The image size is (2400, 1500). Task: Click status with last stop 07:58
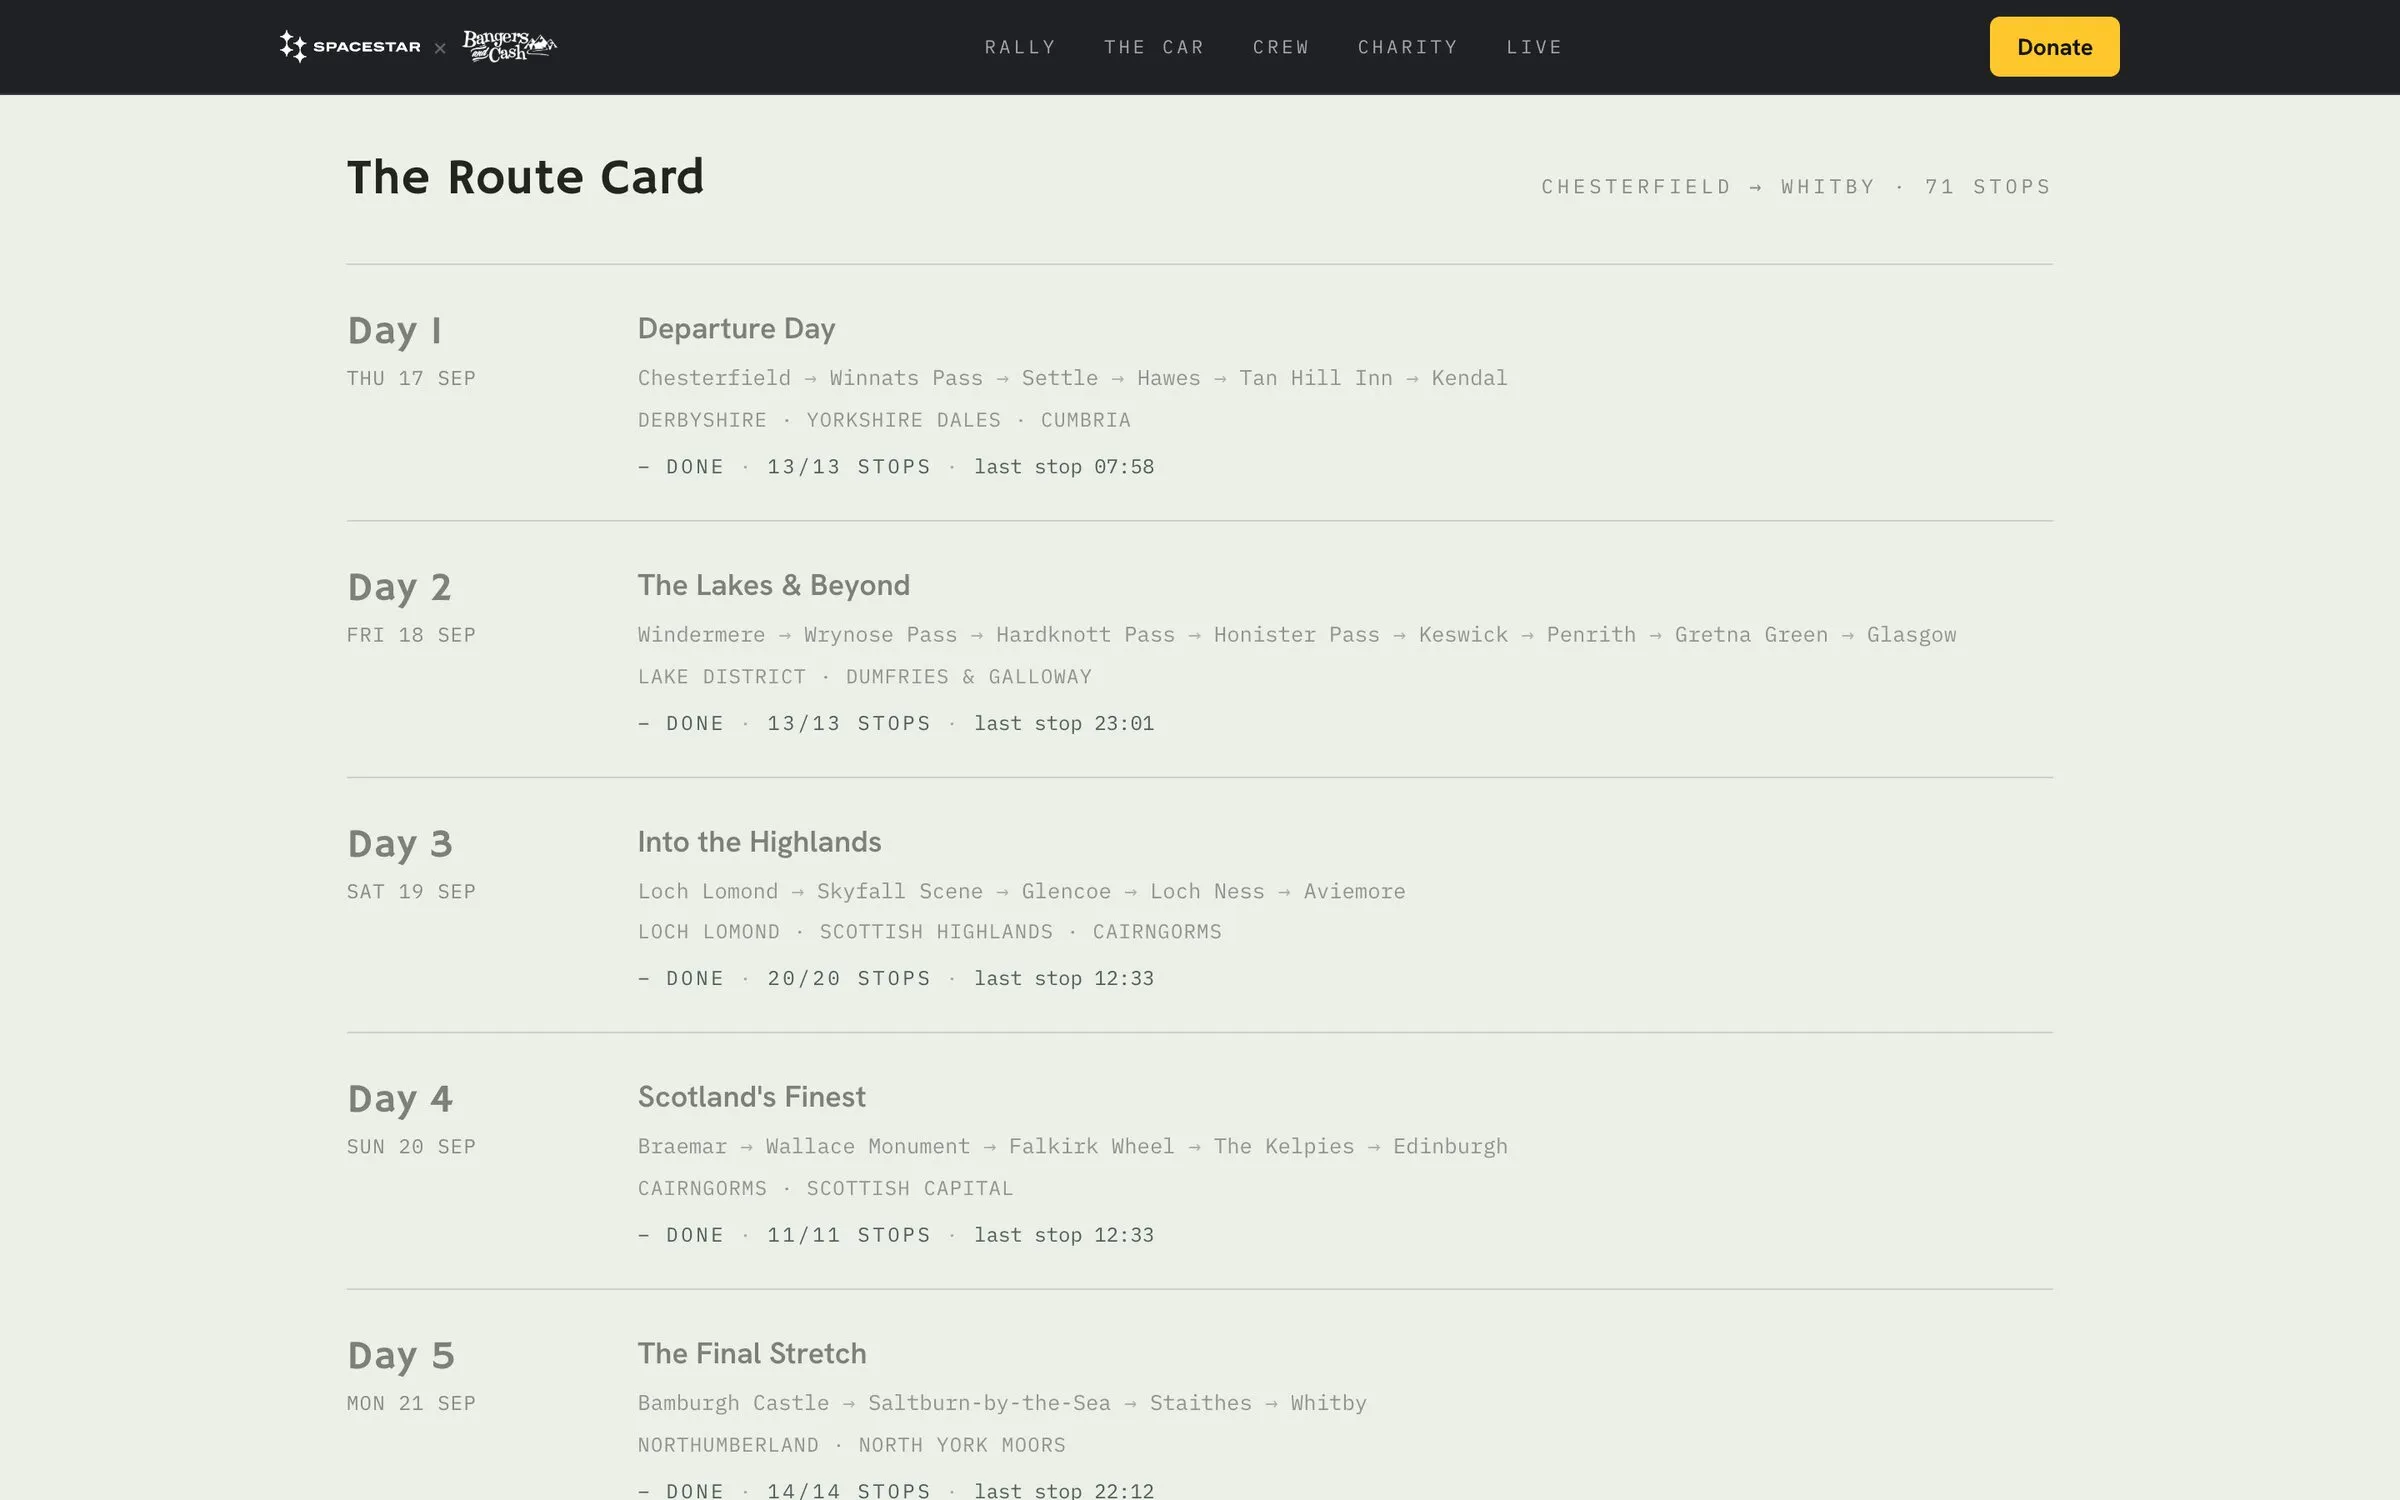[x=896, y=467]
